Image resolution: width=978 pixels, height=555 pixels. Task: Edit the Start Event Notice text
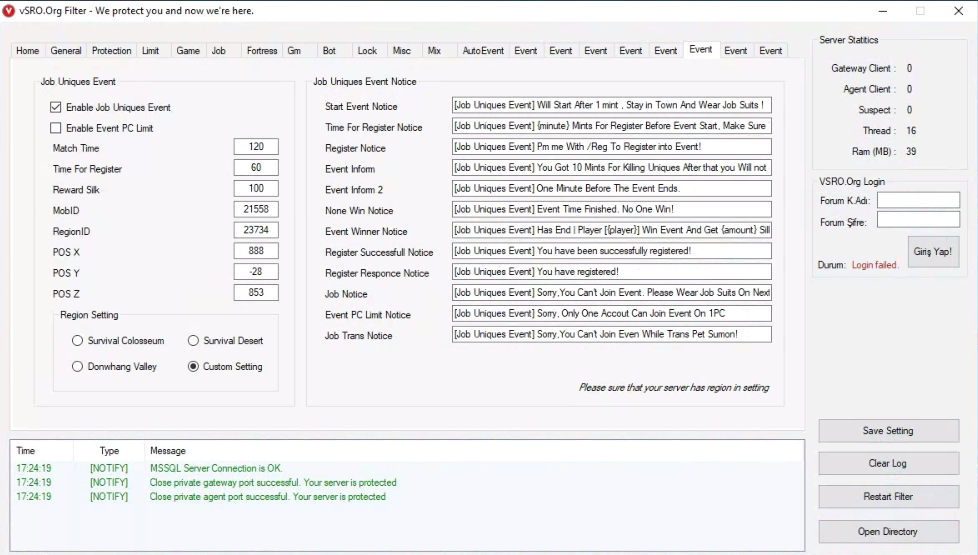612,105
